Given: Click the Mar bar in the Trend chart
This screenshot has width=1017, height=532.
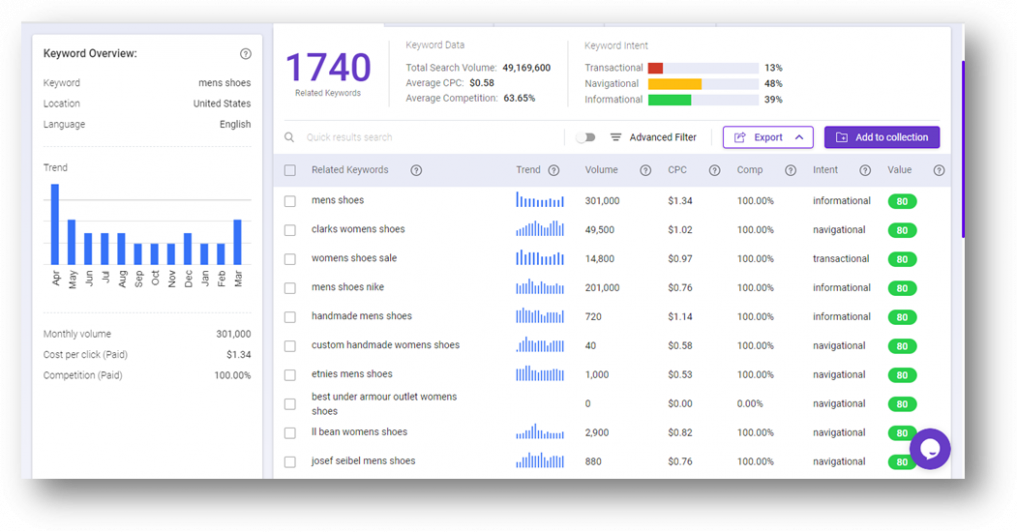Looking at the screenshot, I should coord(237,242).
